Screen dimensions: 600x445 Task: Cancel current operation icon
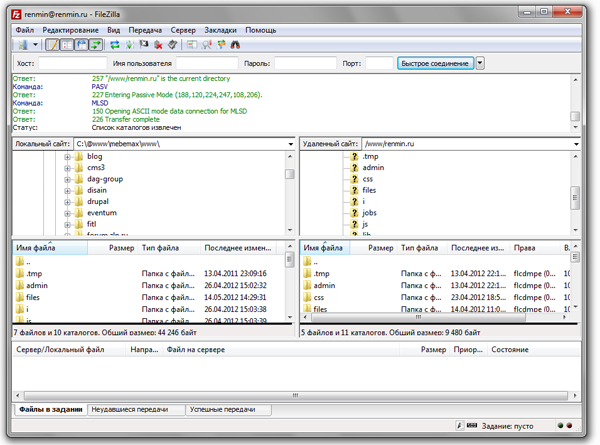(x=144, y=45)
